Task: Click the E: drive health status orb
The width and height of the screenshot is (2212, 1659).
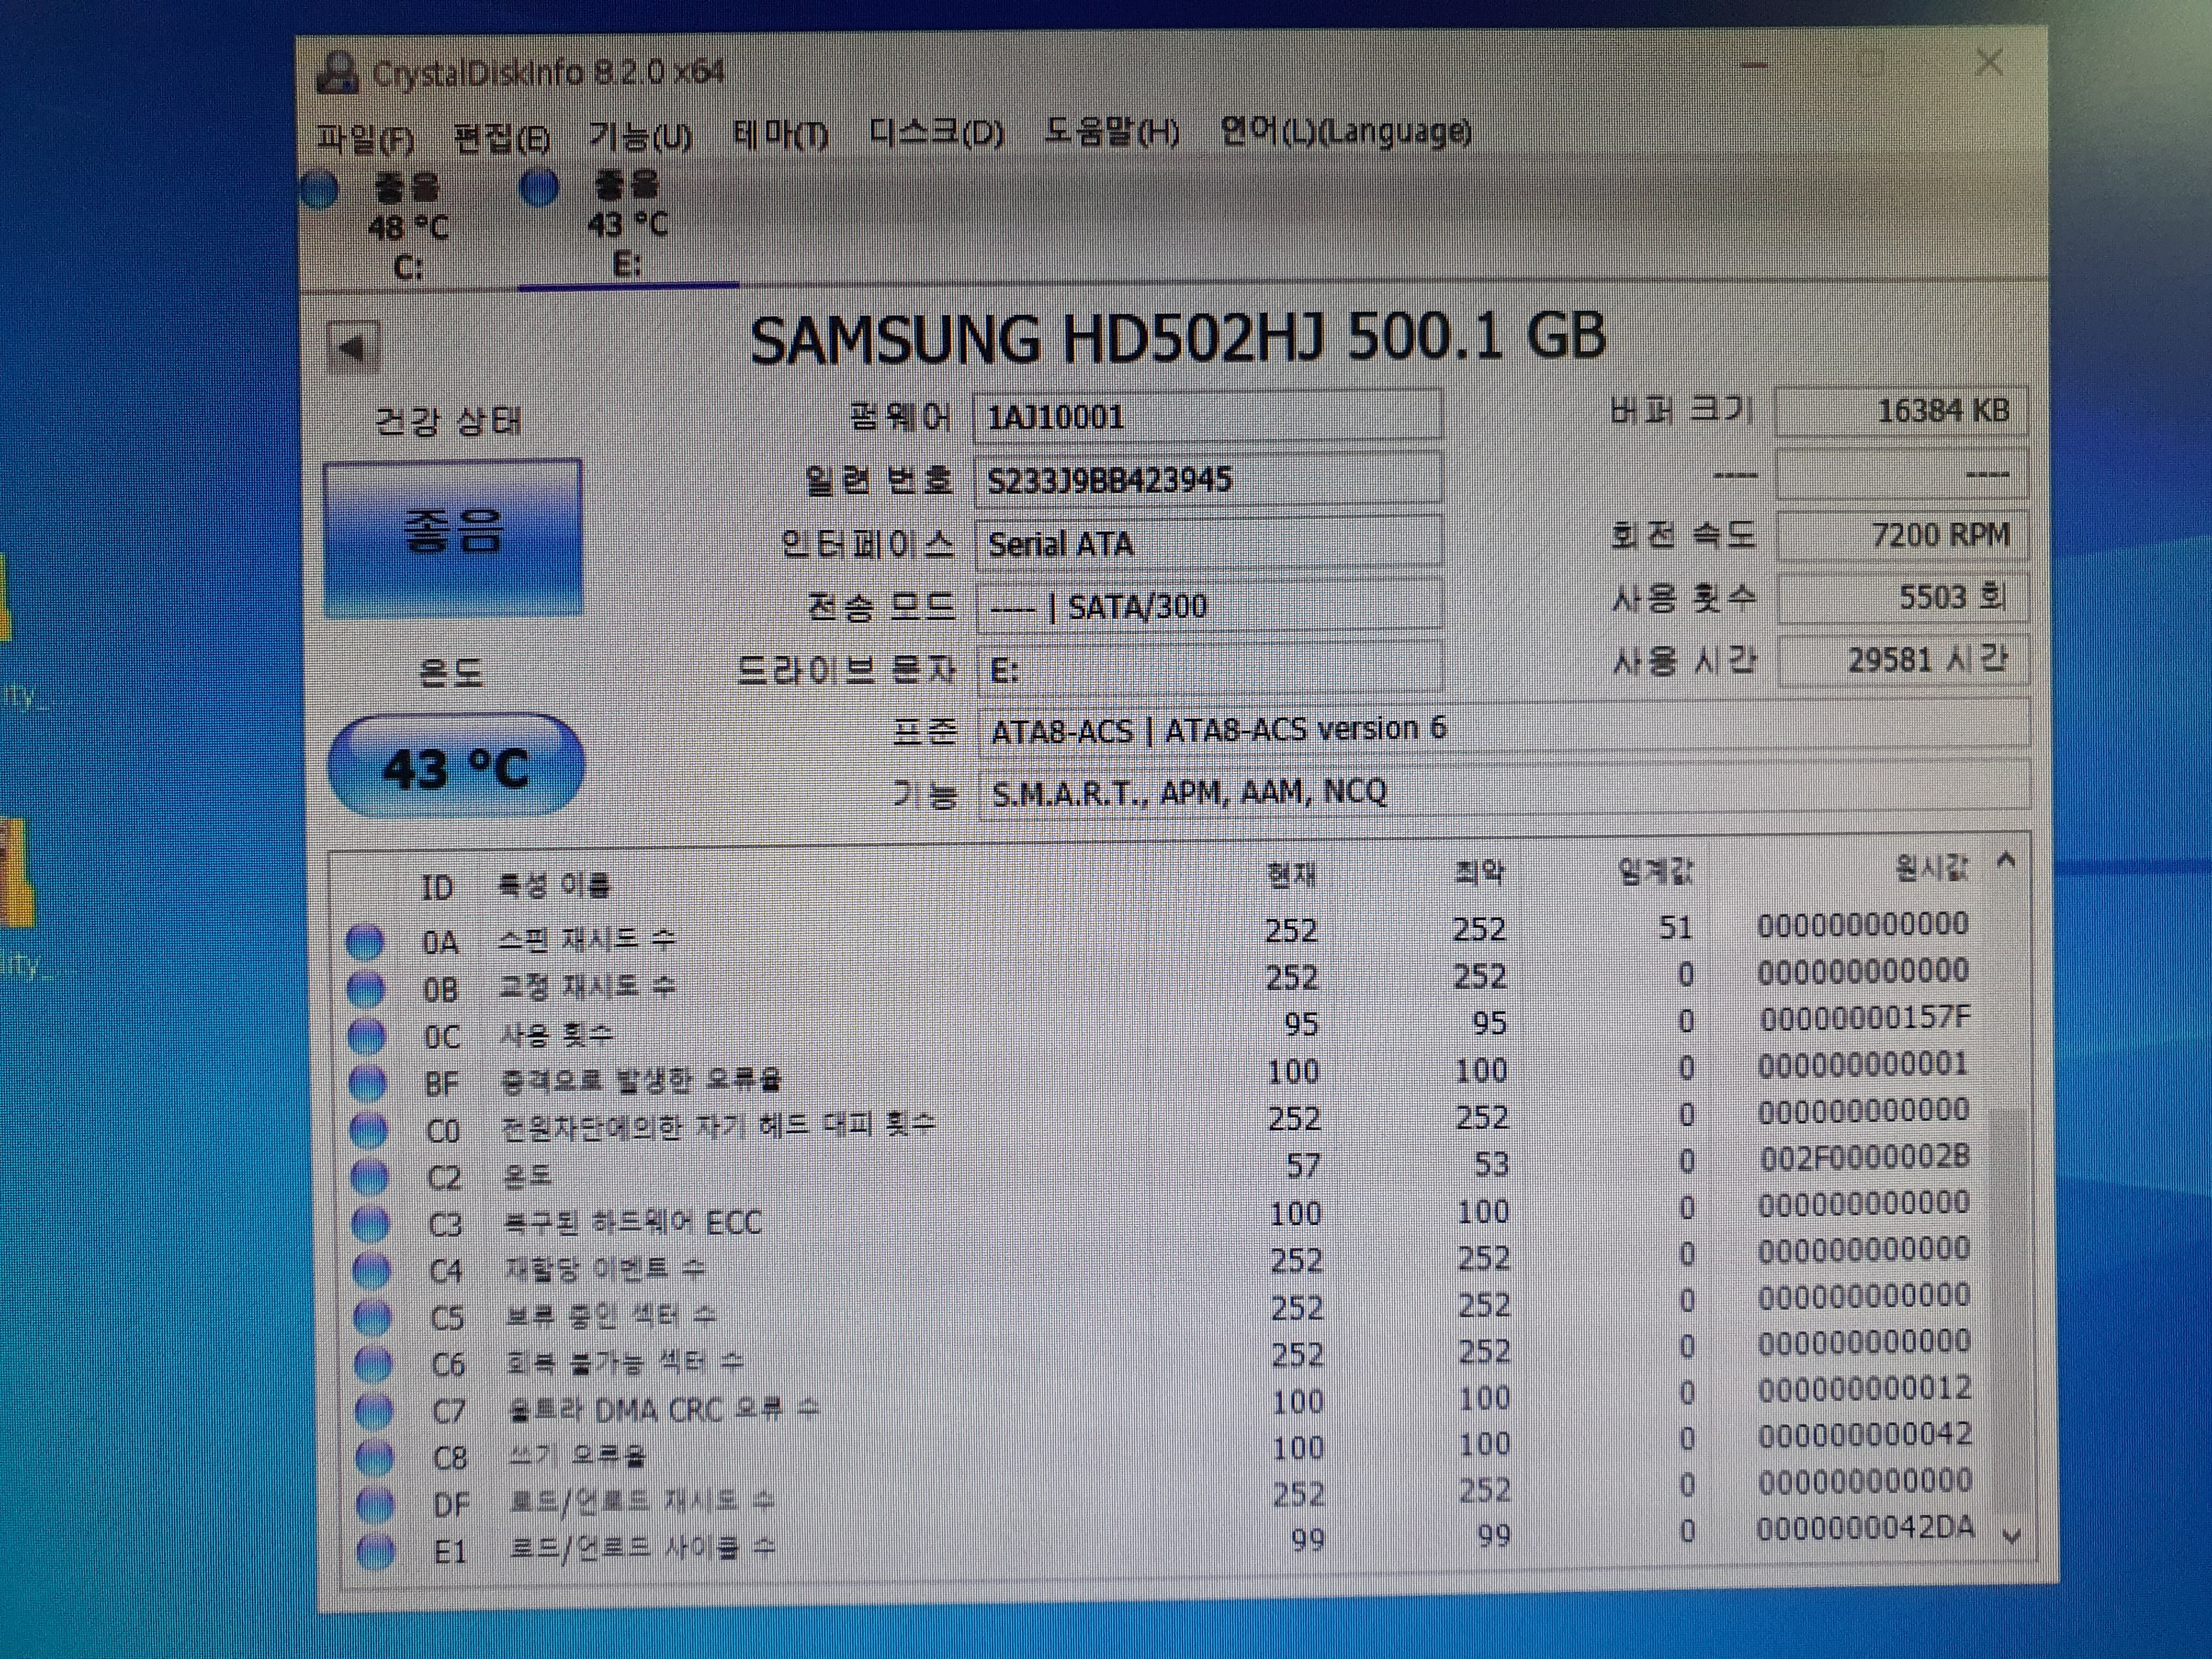Action: 540,188
